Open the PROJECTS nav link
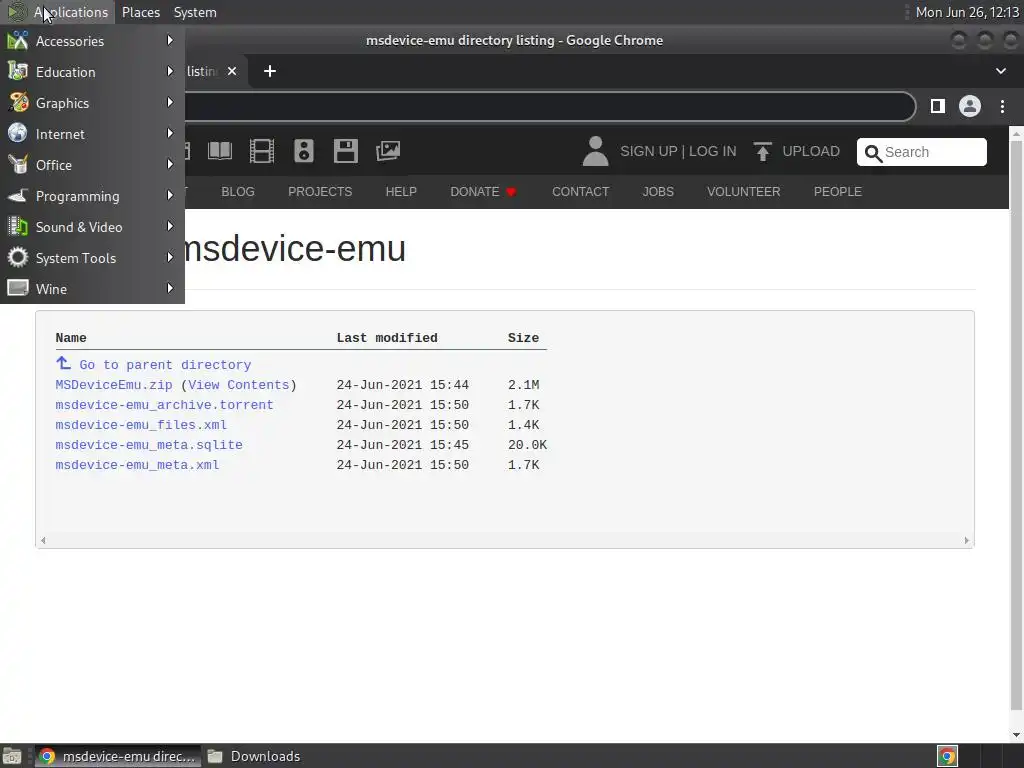 point(320,192)
